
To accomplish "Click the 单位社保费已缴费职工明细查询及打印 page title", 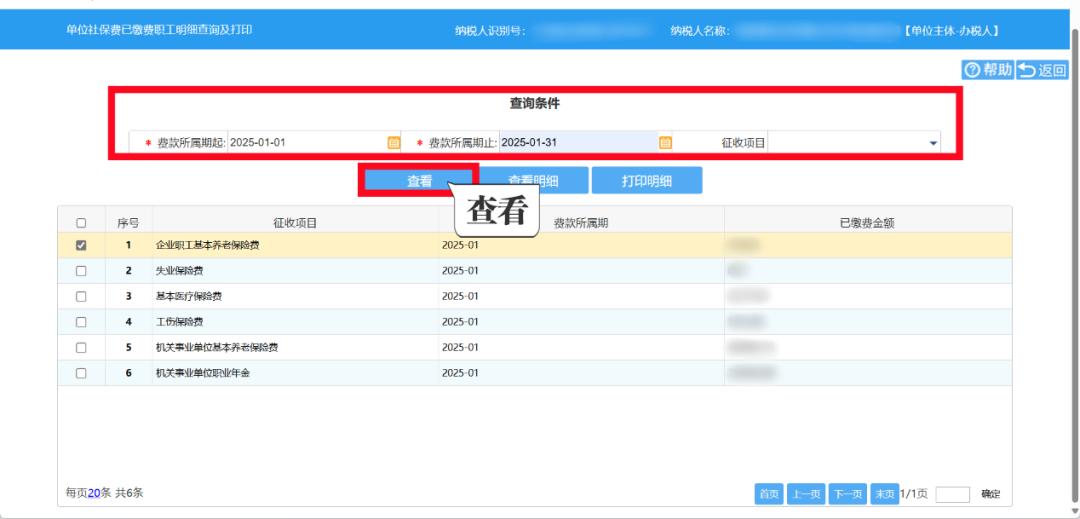I will coord(159,30).
